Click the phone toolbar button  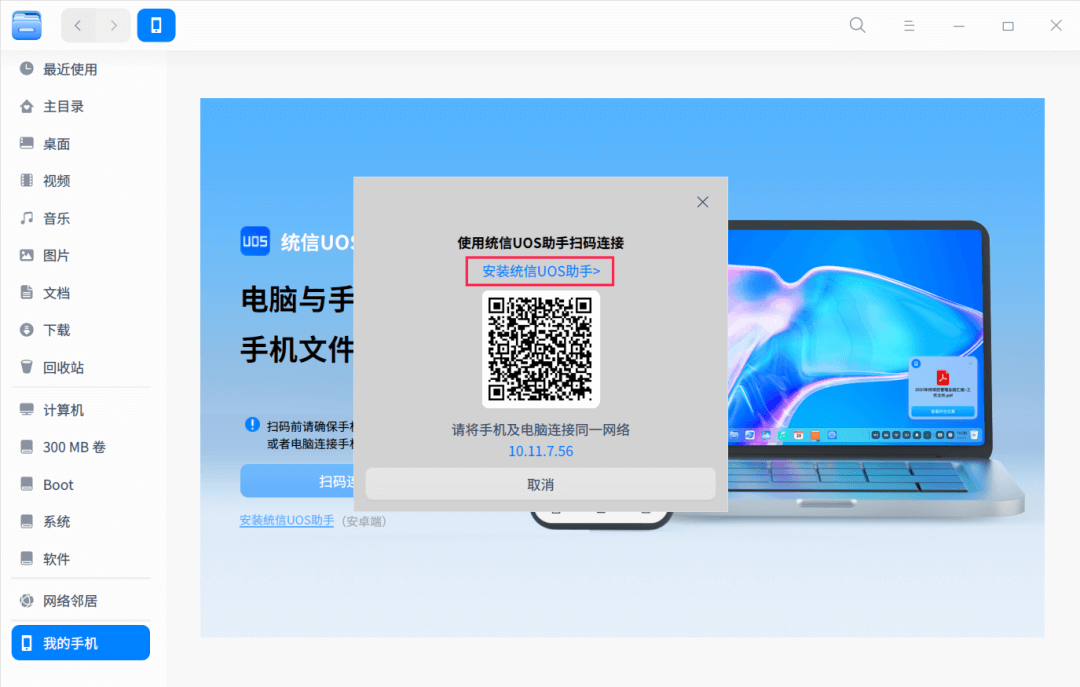tap(156, 25)
